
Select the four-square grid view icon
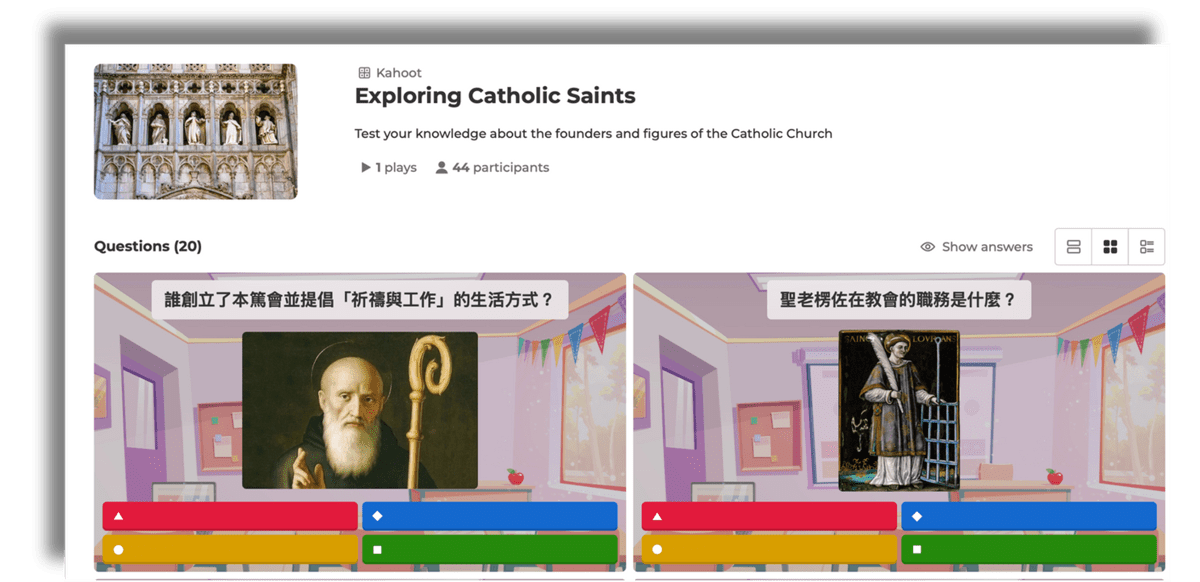point(1110,247)
